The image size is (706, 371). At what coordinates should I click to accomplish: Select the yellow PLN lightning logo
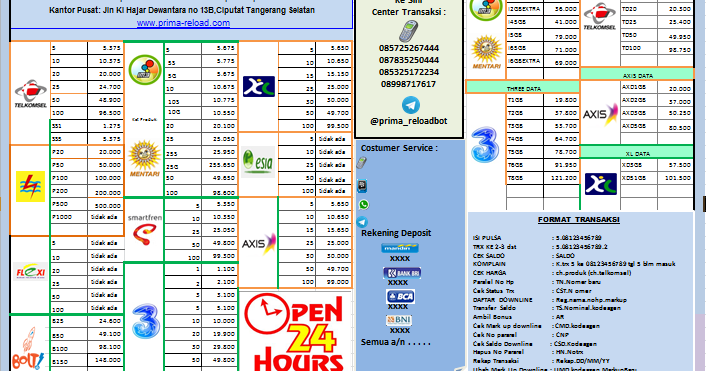[x=30, y=186]
